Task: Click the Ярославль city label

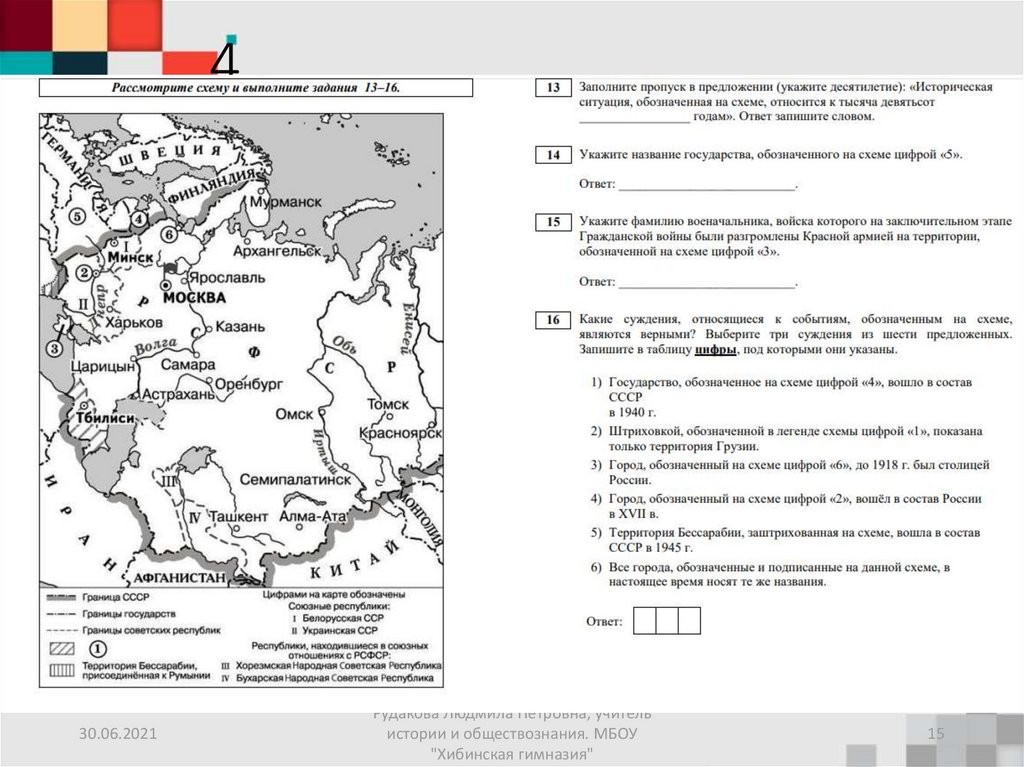Action: pos(227,278)
